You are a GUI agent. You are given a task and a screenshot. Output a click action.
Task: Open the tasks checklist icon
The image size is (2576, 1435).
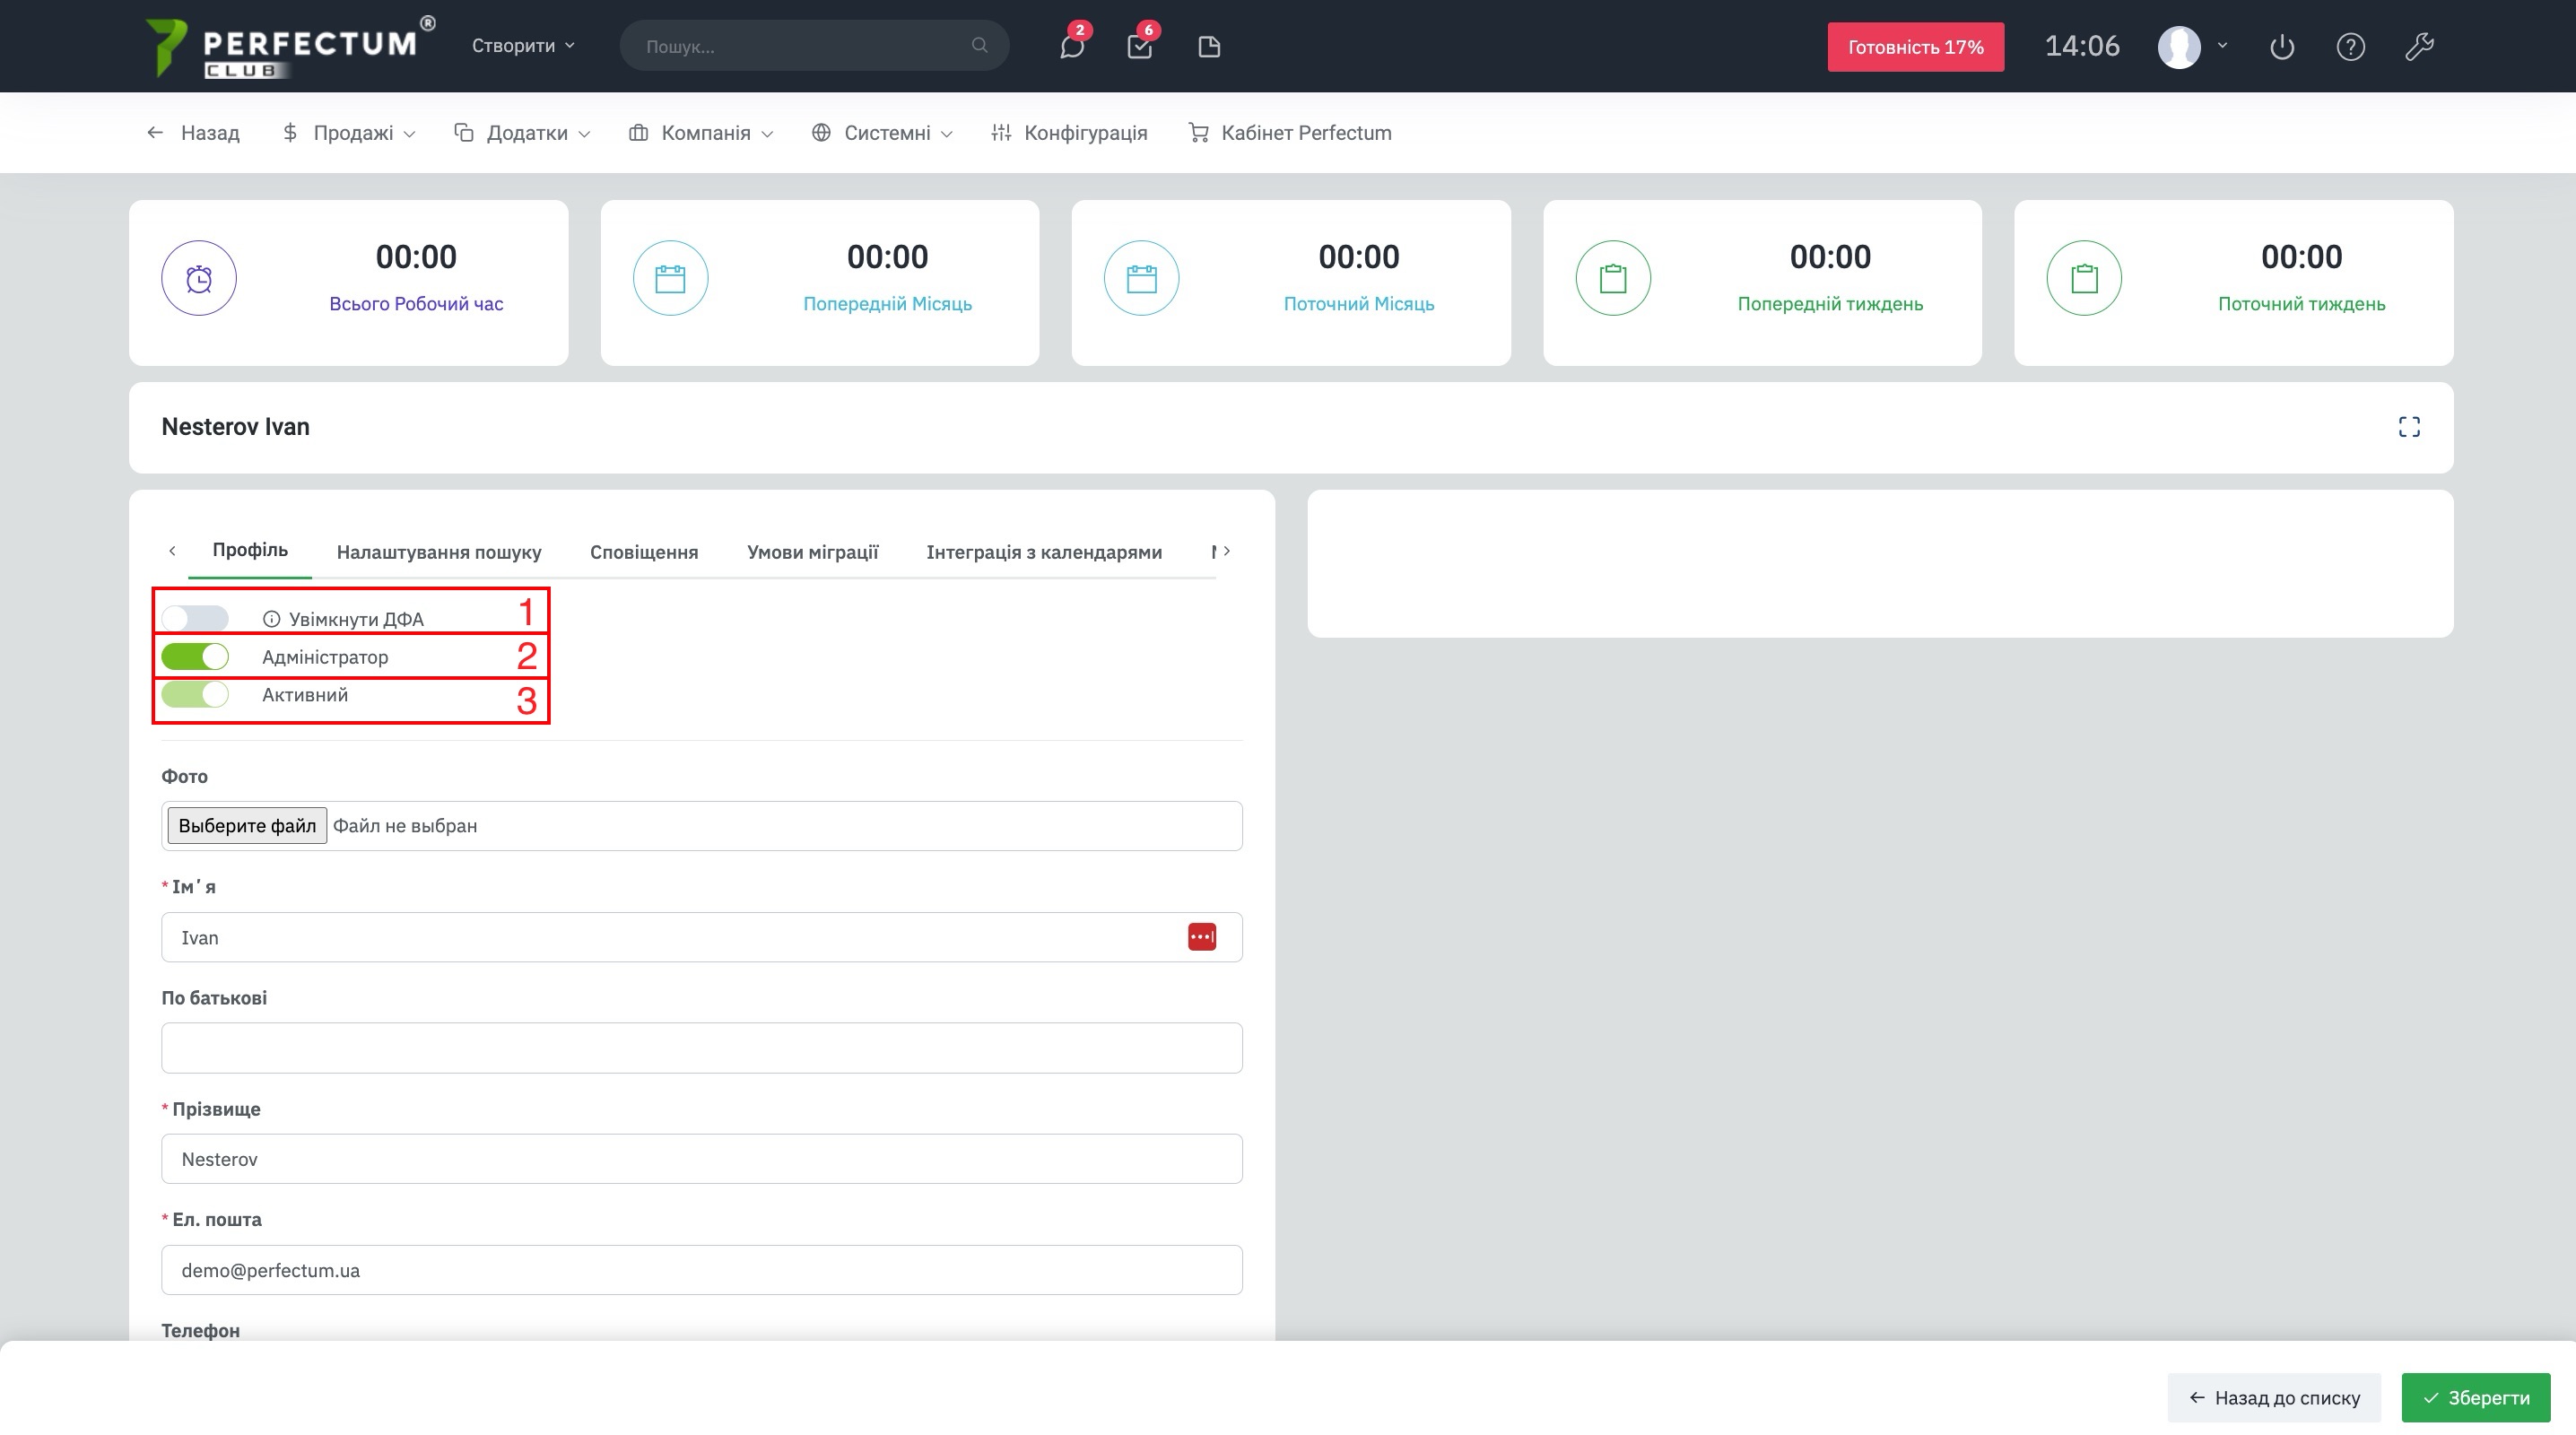[x=1139, y=47]
